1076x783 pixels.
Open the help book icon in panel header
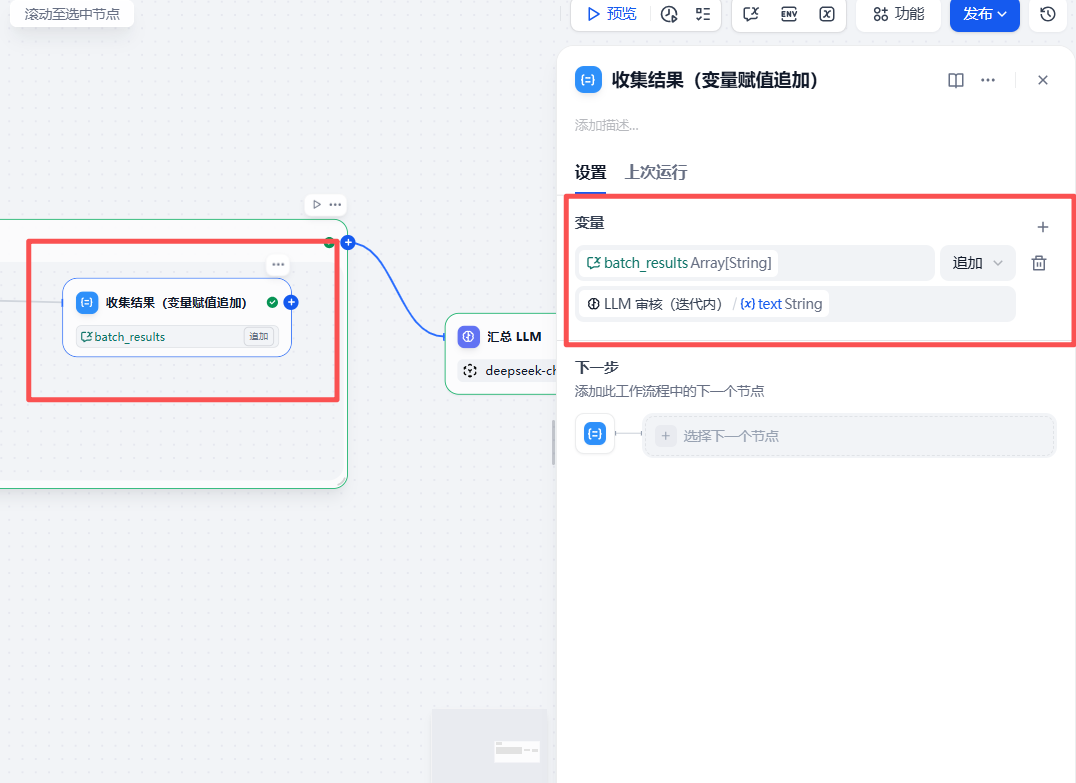click(956, 80)
